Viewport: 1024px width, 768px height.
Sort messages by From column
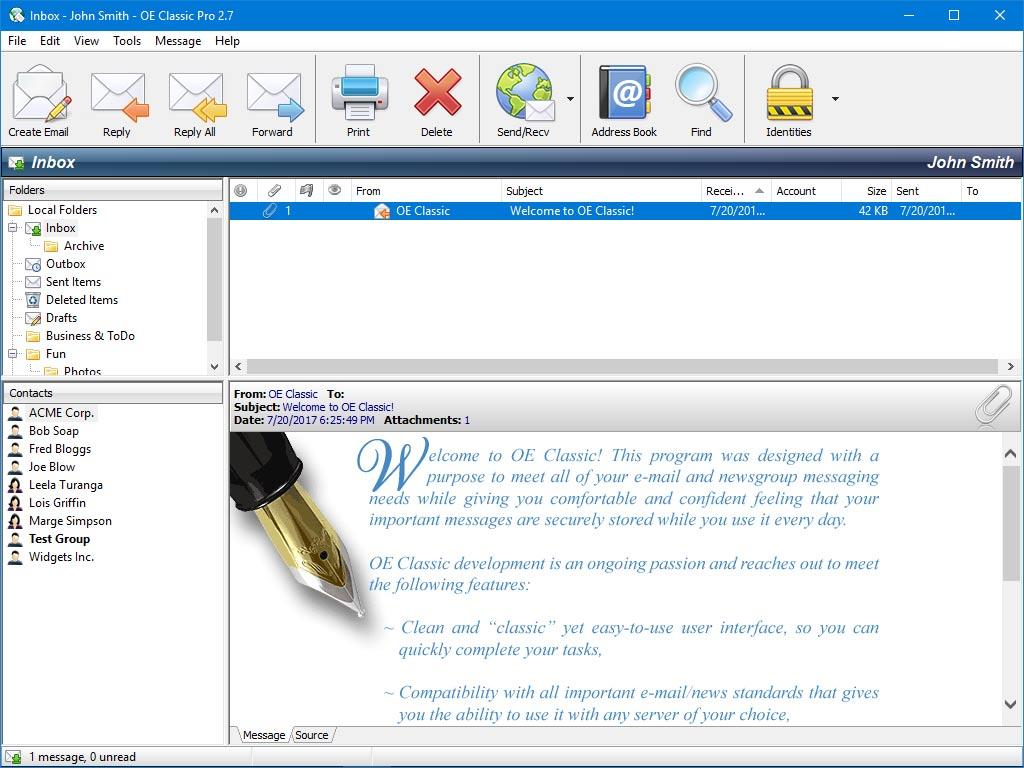pos(426,191)
